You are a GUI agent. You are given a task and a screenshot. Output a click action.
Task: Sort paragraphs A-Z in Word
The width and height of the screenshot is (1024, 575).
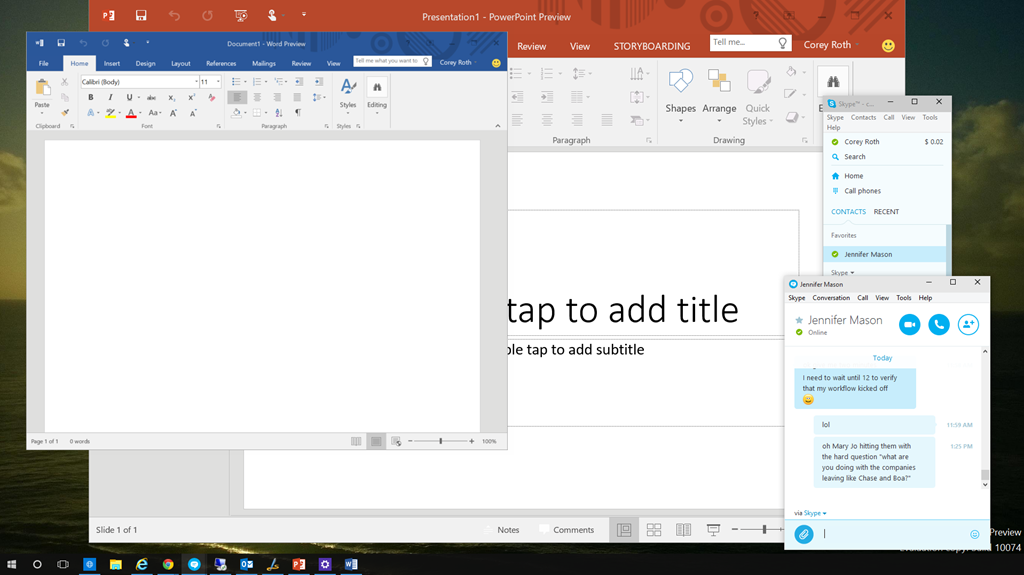(279, 113)
